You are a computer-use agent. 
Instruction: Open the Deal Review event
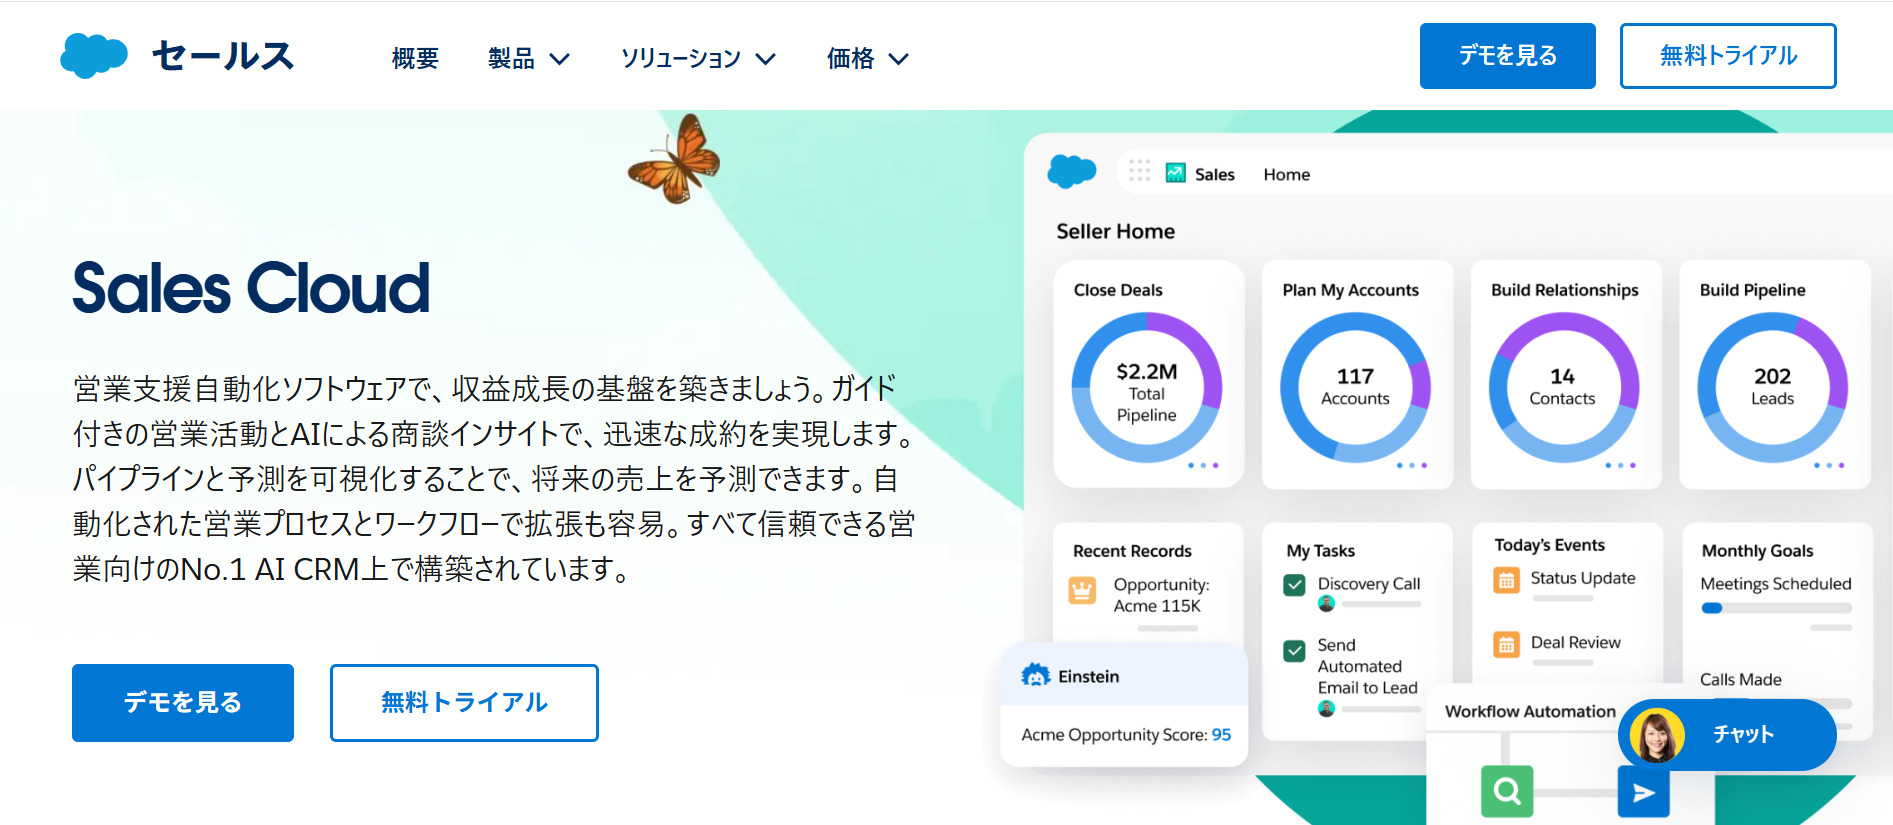tap(1576, 643)
